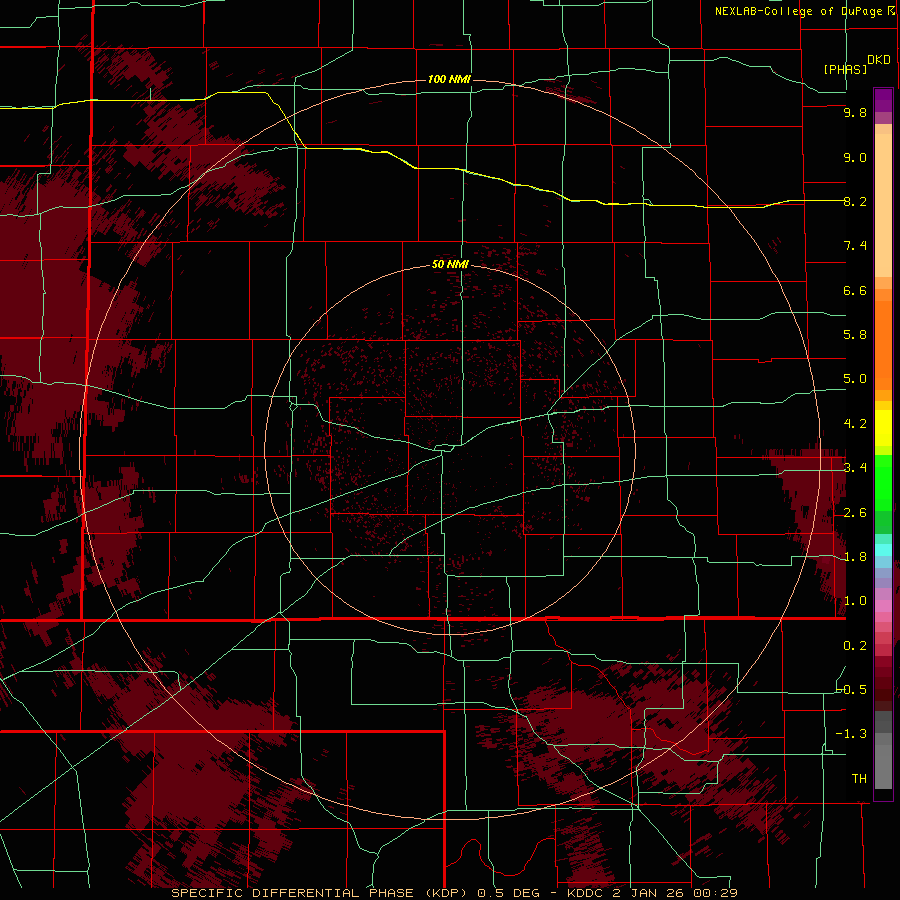900x900 pixels.
Task: Click the 4.2 legend value
Action: (855, 424)
